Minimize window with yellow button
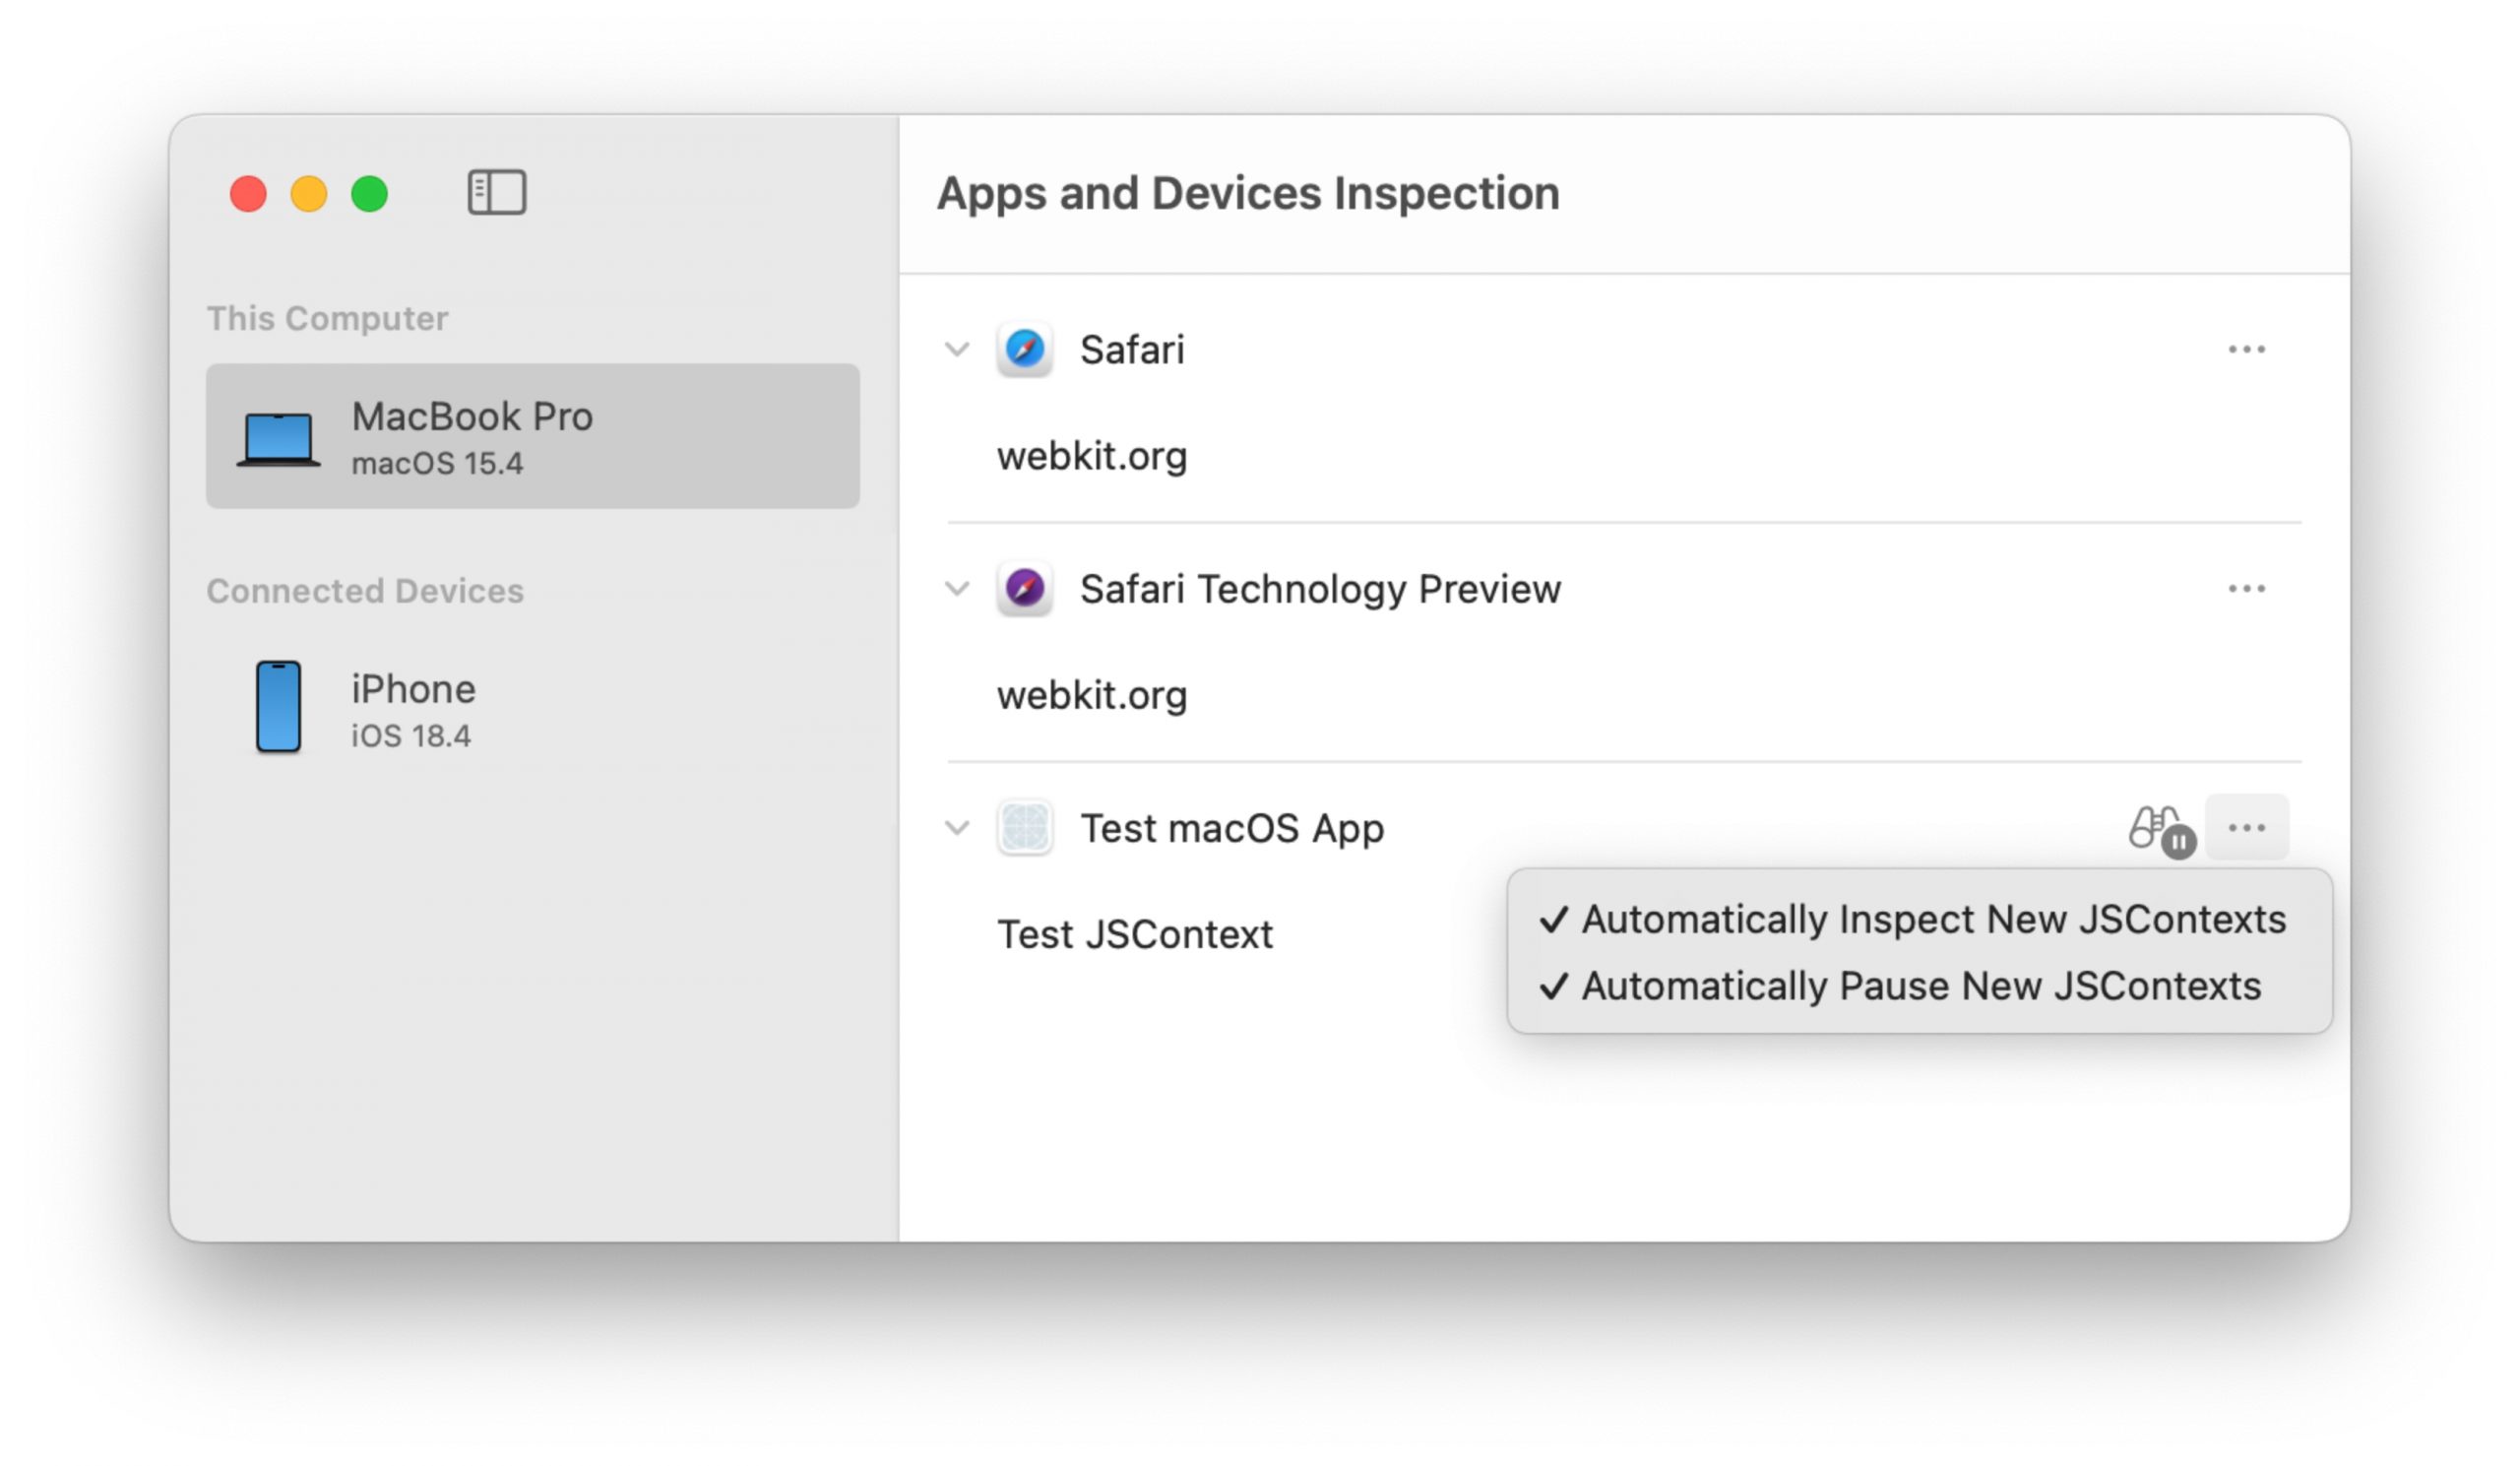The width and height of the screenshot is (2520, 1466). pos(308,193)
